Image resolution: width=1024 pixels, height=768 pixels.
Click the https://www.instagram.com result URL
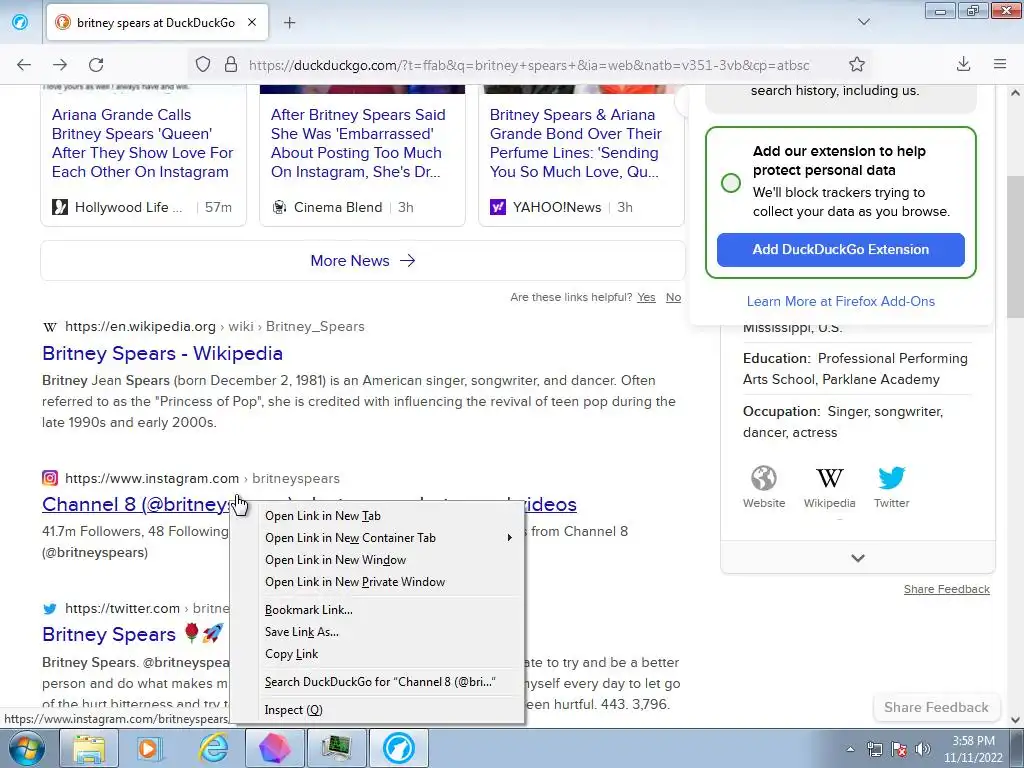tap(152, 478)
